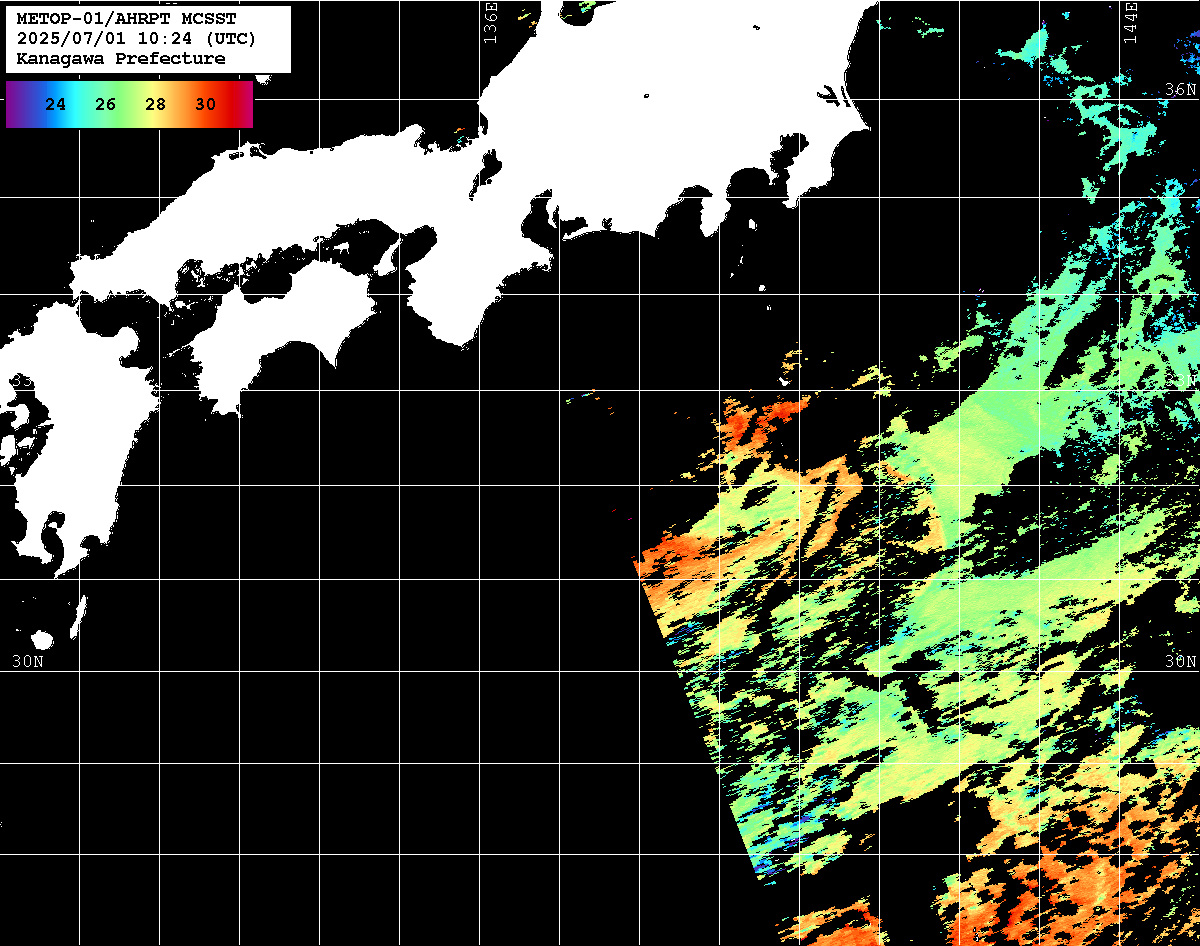This screenshot has width=1200, height=946.
Task: Click the 24 value on the color scale
Action: pyautogui.click(x=56, y=104)
